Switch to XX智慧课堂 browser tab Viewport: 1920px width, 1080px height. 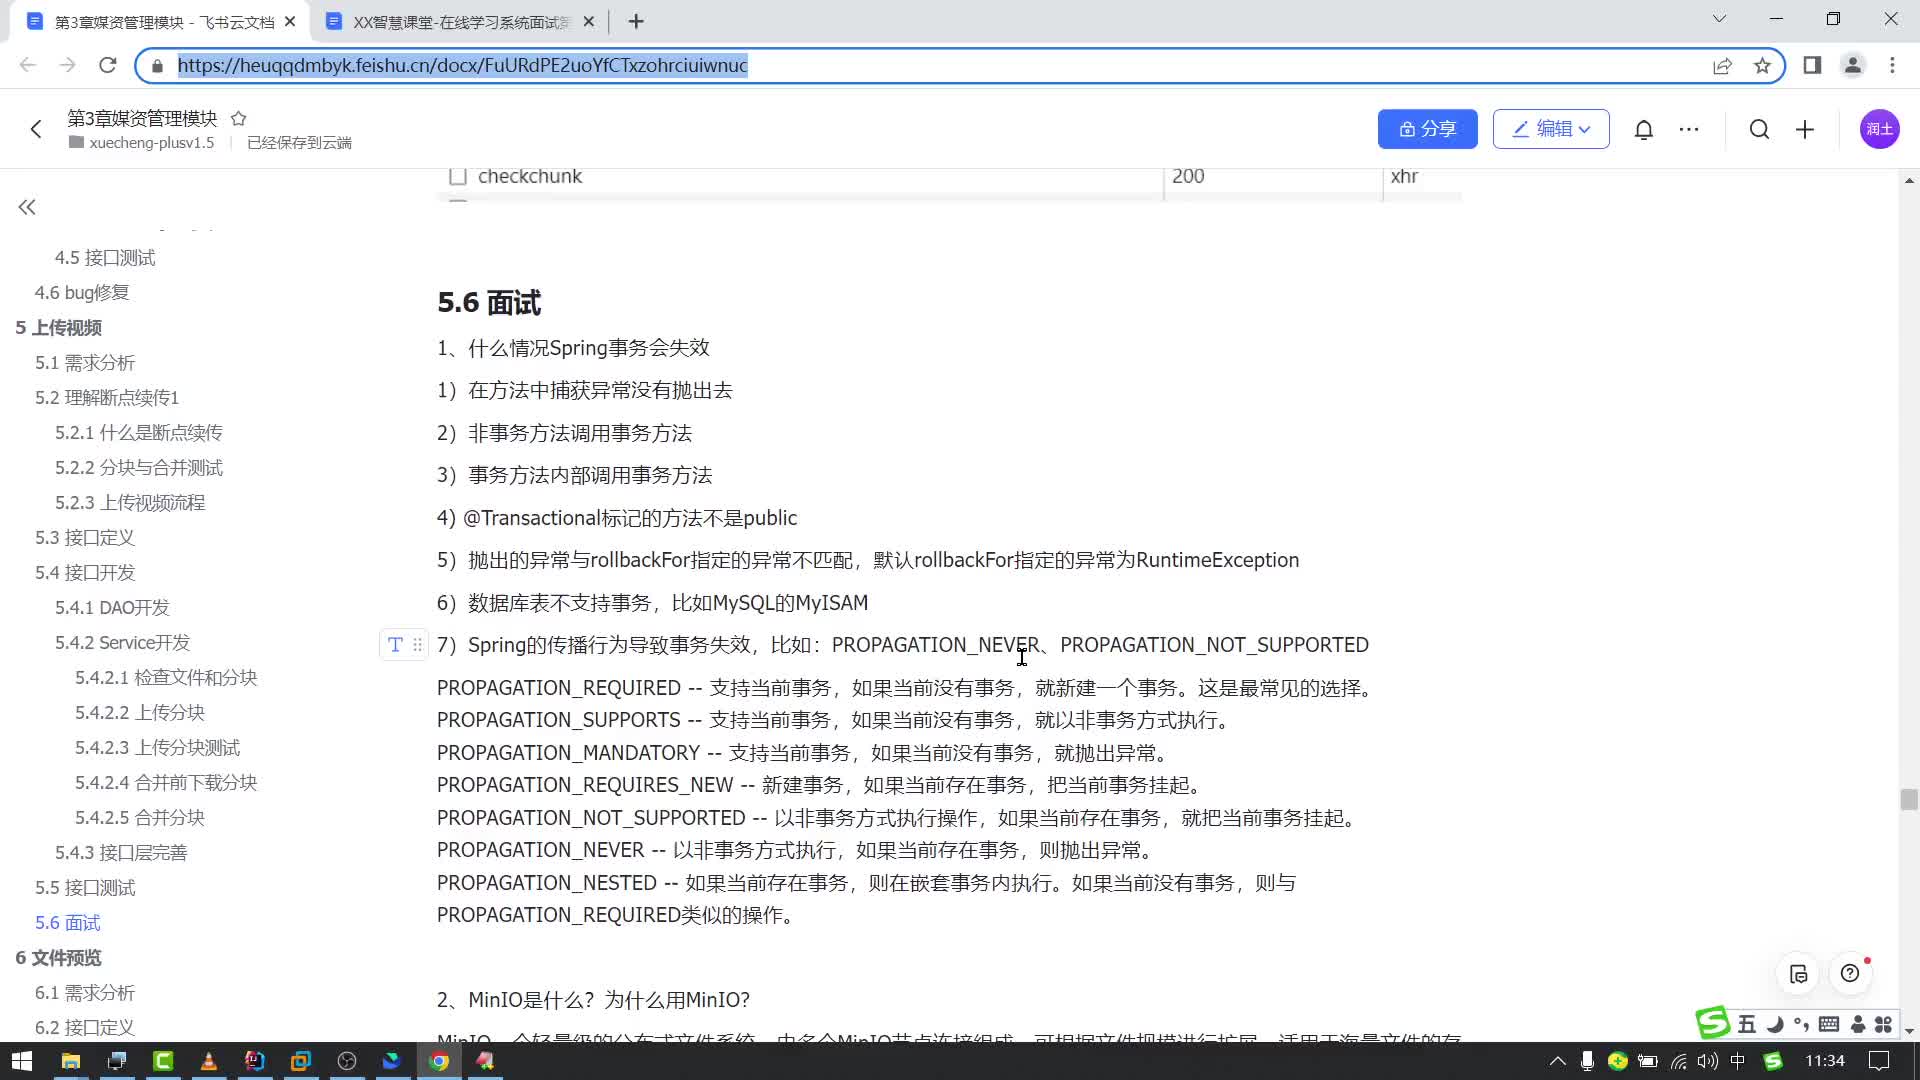click(x=460, y=22)
